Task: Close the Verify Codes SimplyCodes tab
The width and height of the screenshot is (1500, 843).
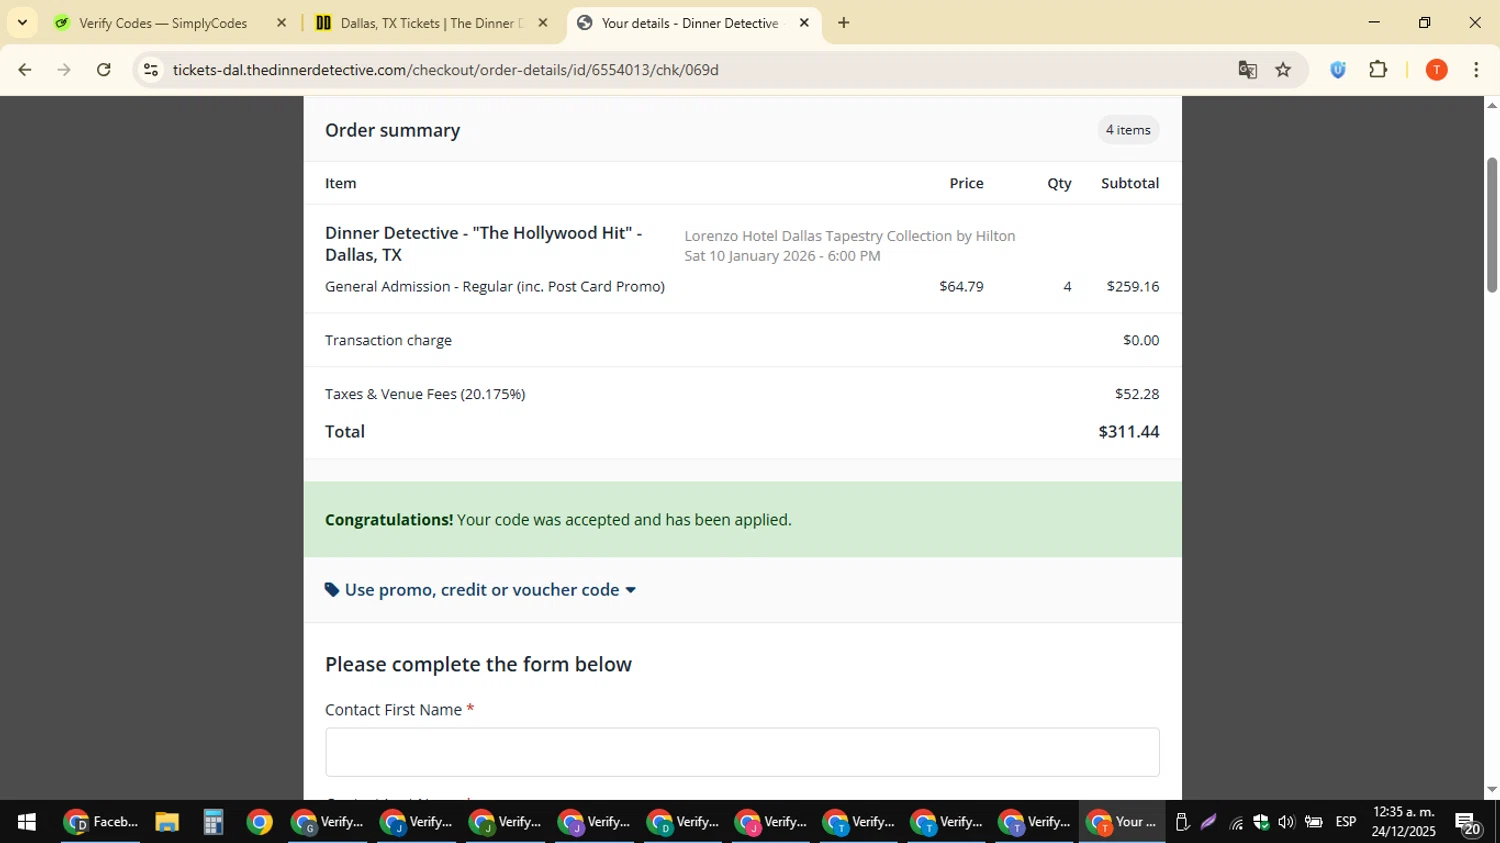Action: tap(281, 23)
